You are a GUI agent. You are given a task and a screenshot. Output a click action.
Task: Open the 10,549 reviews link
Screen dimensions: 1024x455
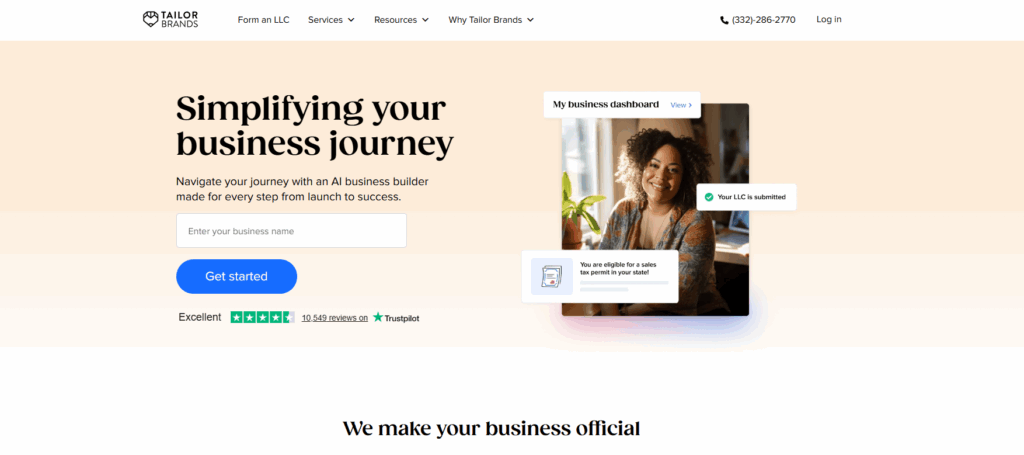pyautogui.click(x=334, y=318)
